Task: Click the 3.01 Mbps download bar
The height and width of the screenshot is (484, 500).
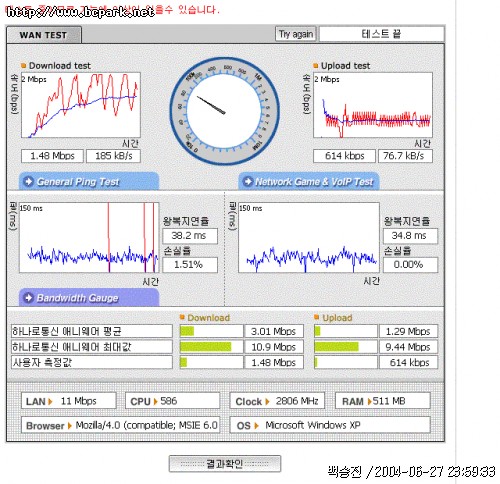Action: tap(211, 331)
